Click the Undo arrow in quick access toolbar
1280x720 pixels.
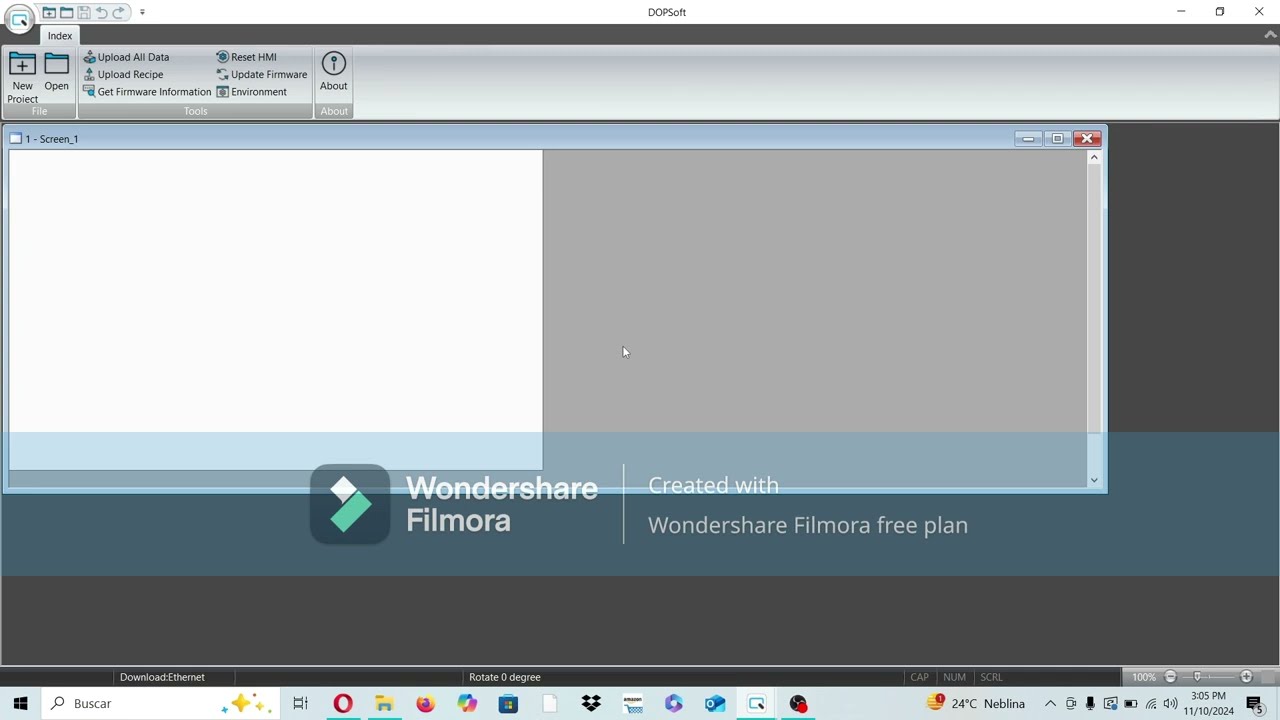[x=101, y=12]
